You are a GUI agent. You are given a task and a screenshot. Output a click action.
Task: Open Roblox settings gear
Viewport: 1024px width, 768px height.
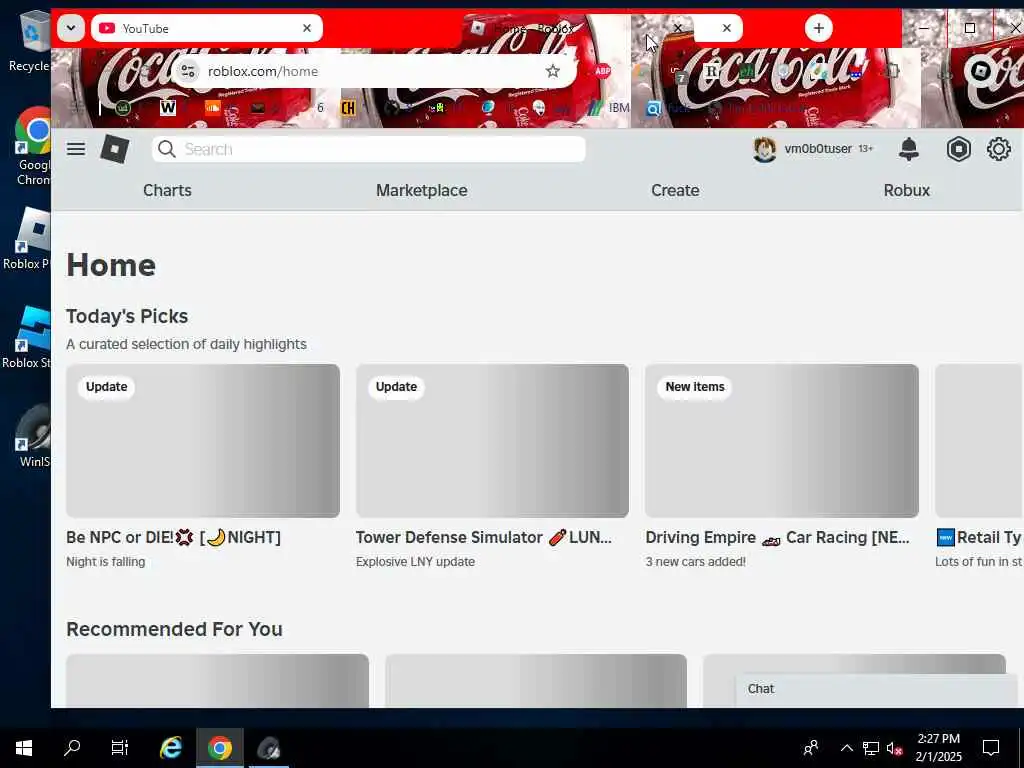999,149
